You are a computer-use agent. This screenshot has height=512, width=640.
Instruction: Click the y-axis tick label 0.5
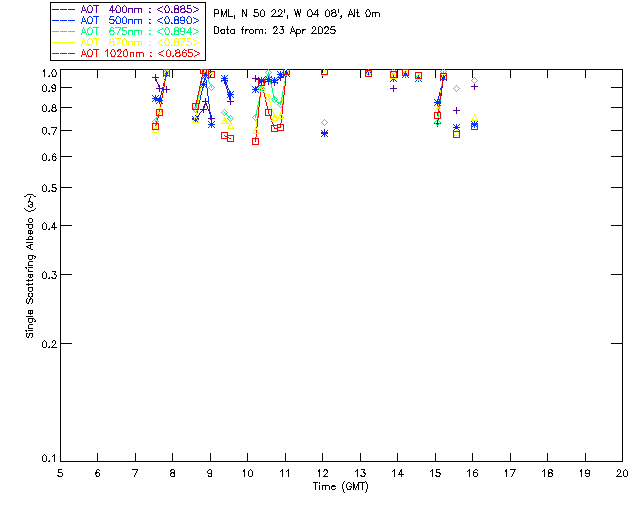[x=49, y=188]
